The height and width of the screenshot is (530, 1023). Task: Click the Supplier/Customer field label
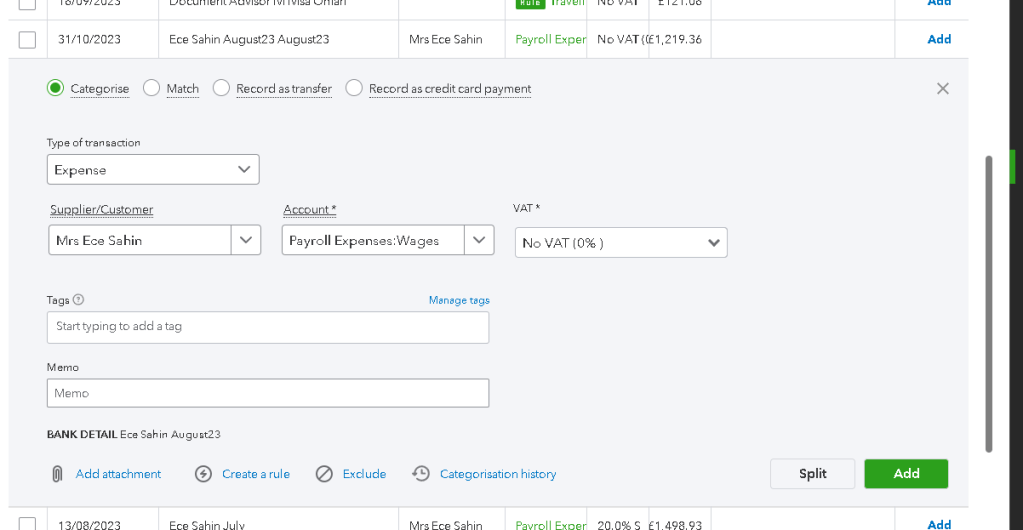pos(102,210)
